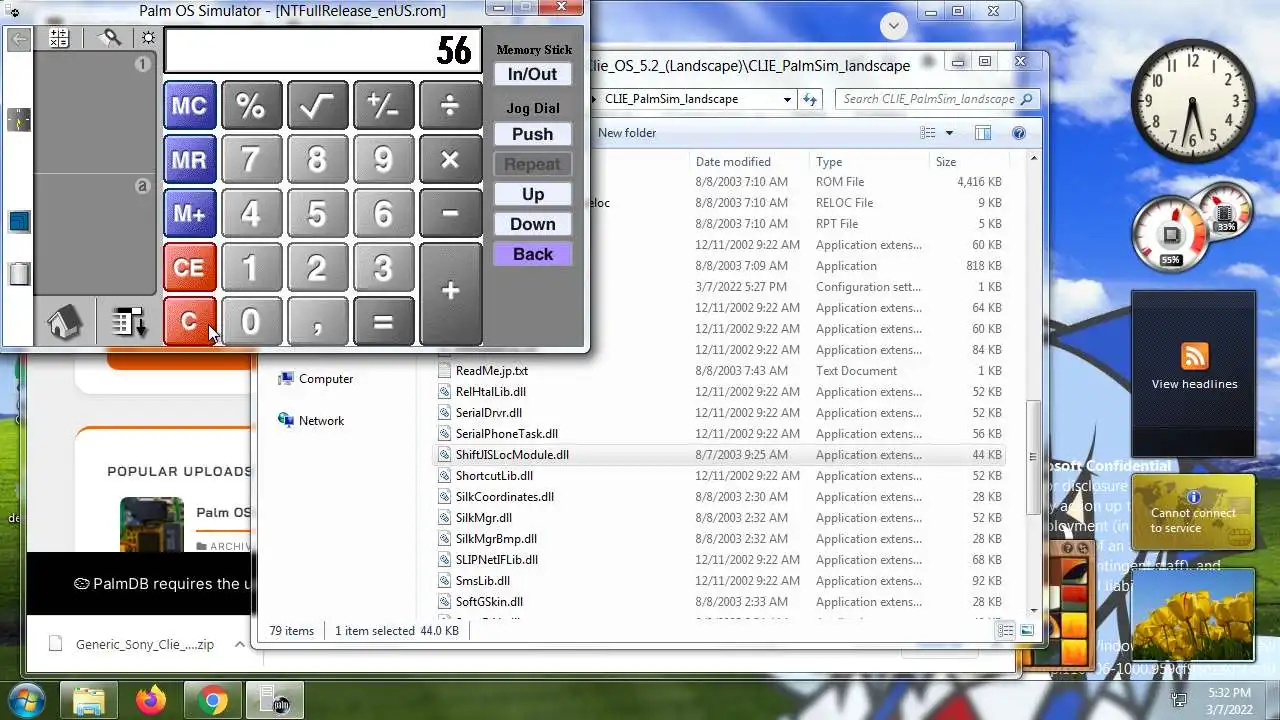Open the Explorer change-view dropdown arrow
This screenshot has width=1280, height=720.
tap(949, 133)
